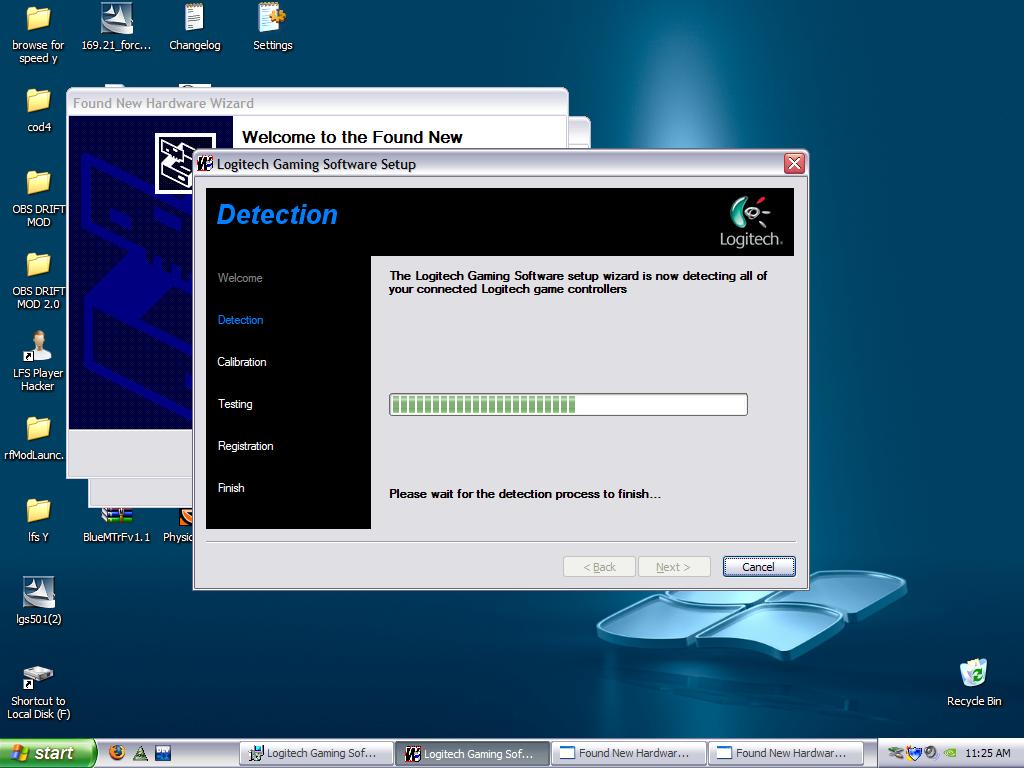The height and width of the screenshot is (768, 1024).
Task: Select the lfs Y folder icon
Action: point(39,520)
